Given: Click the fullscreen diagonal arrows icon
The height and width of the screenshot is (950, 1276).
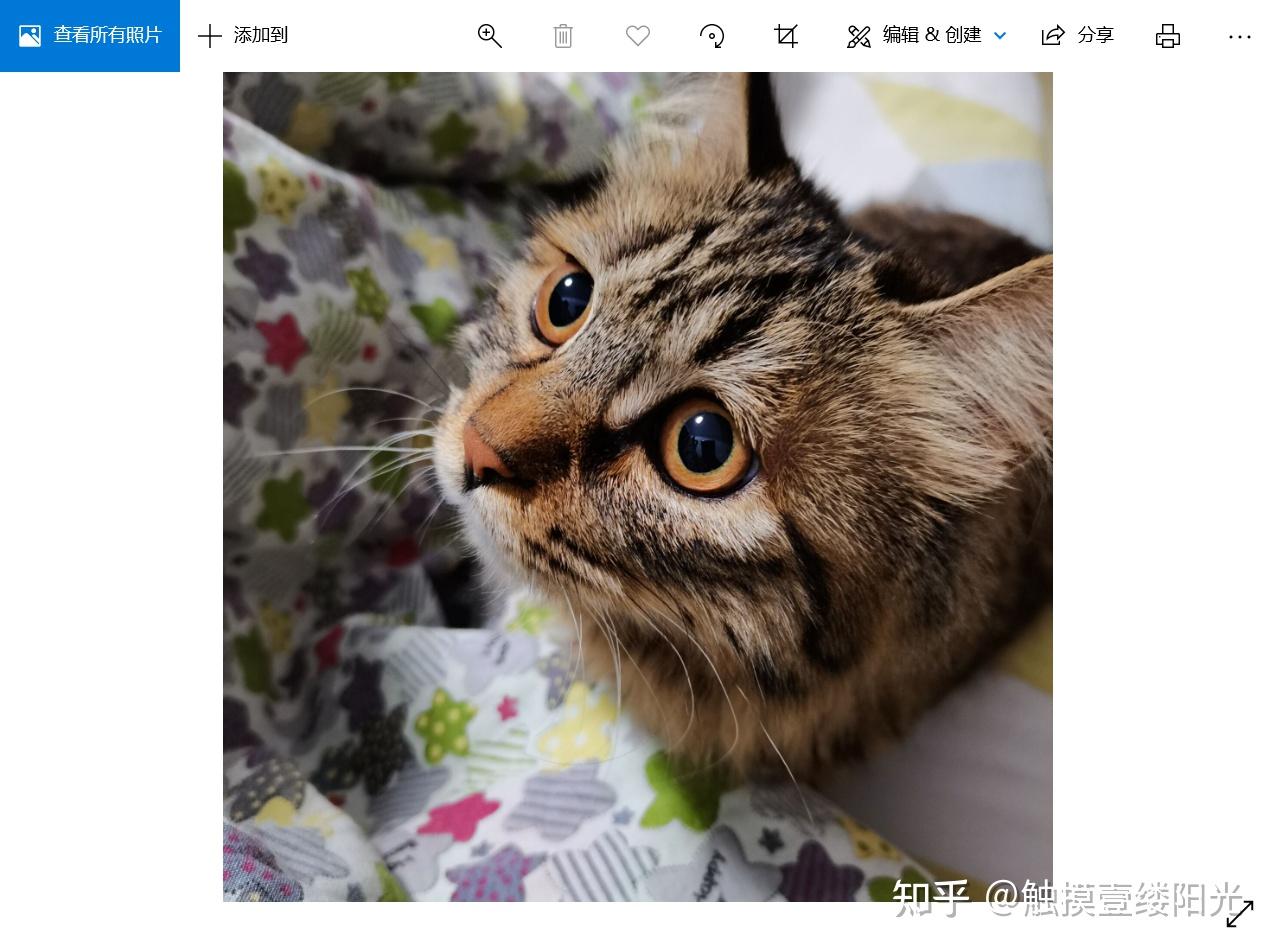Looking at the screenshot, I should click(x=1240, y=913).
